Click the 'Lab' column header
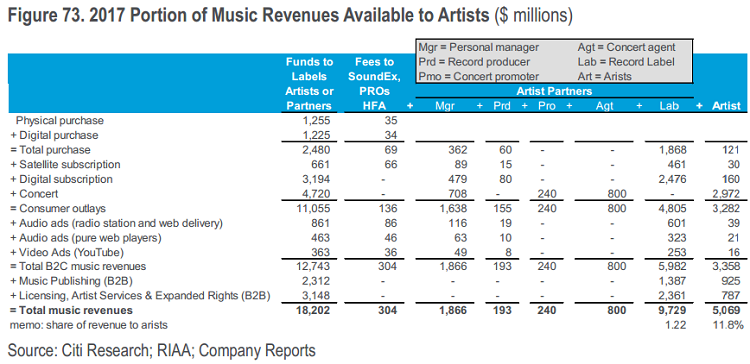The width and height of the screenshot is (750, 364). [669, 106]
